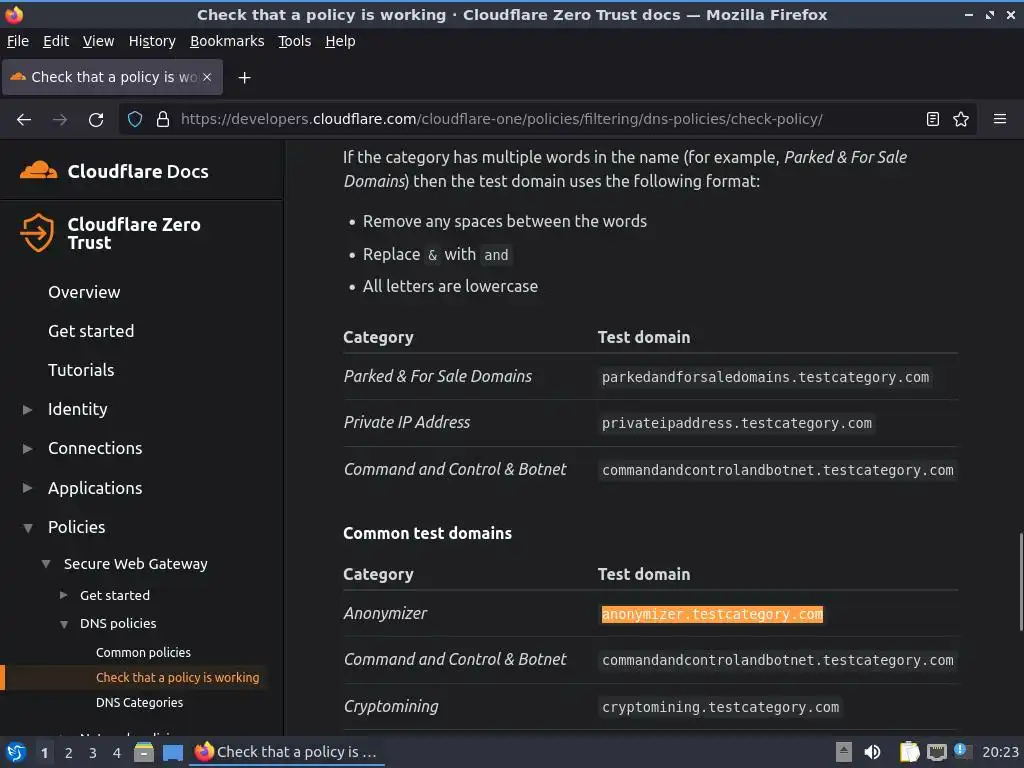Click the cryptomining.testcategory.com code text
The width and height of the screenshot is (1024, 768).
[x=720, y=707]
